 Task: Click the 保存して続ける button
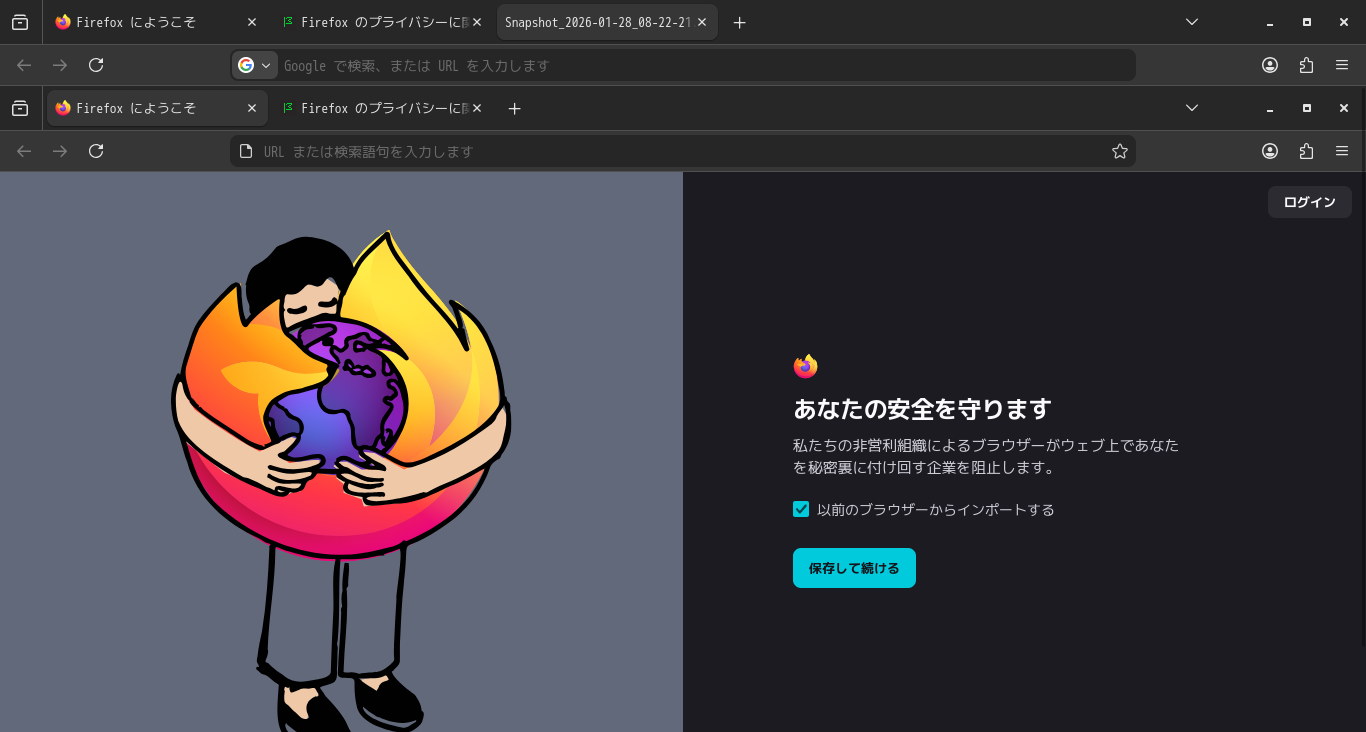coord(854,568)
